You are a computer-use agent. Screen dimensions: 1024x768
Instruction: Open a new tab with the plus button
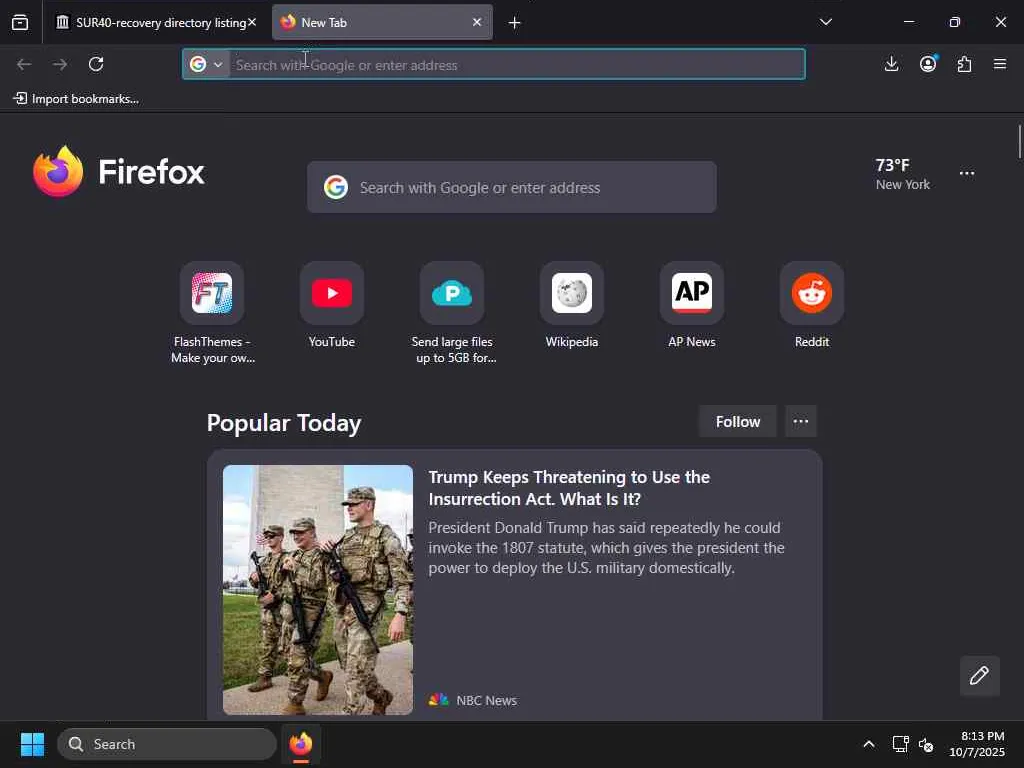point(515,23)
